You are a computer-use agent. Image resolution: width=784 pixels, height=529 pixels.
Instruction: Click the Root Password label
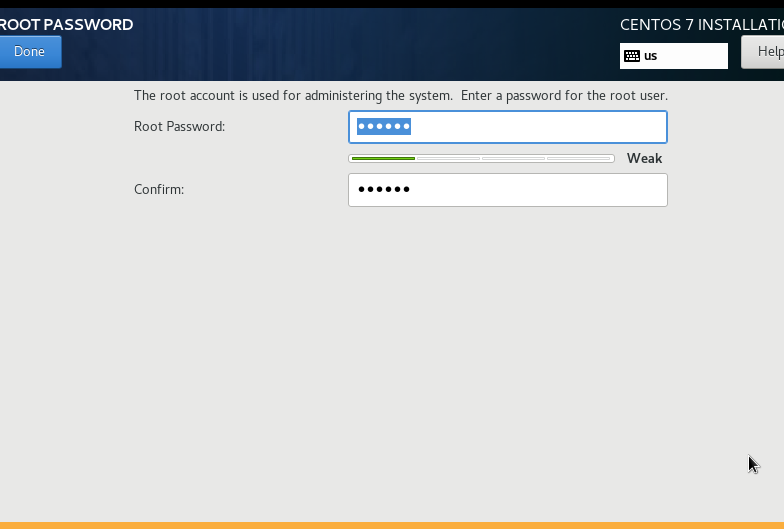point(180,126)
